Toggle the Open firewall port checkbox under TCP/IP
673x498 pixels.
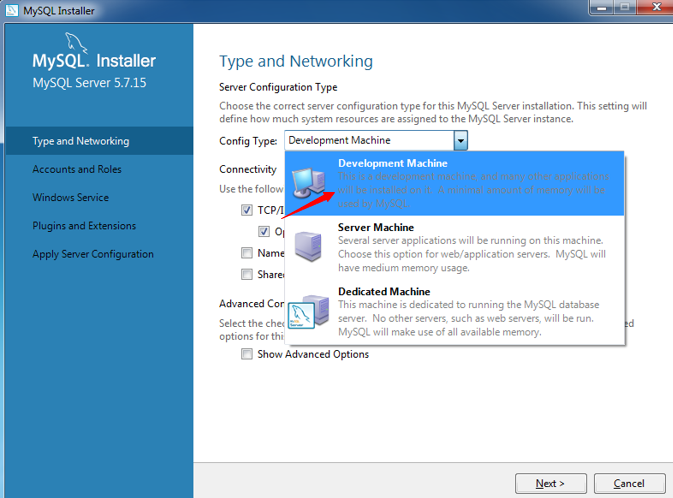(x=264, y=231)
